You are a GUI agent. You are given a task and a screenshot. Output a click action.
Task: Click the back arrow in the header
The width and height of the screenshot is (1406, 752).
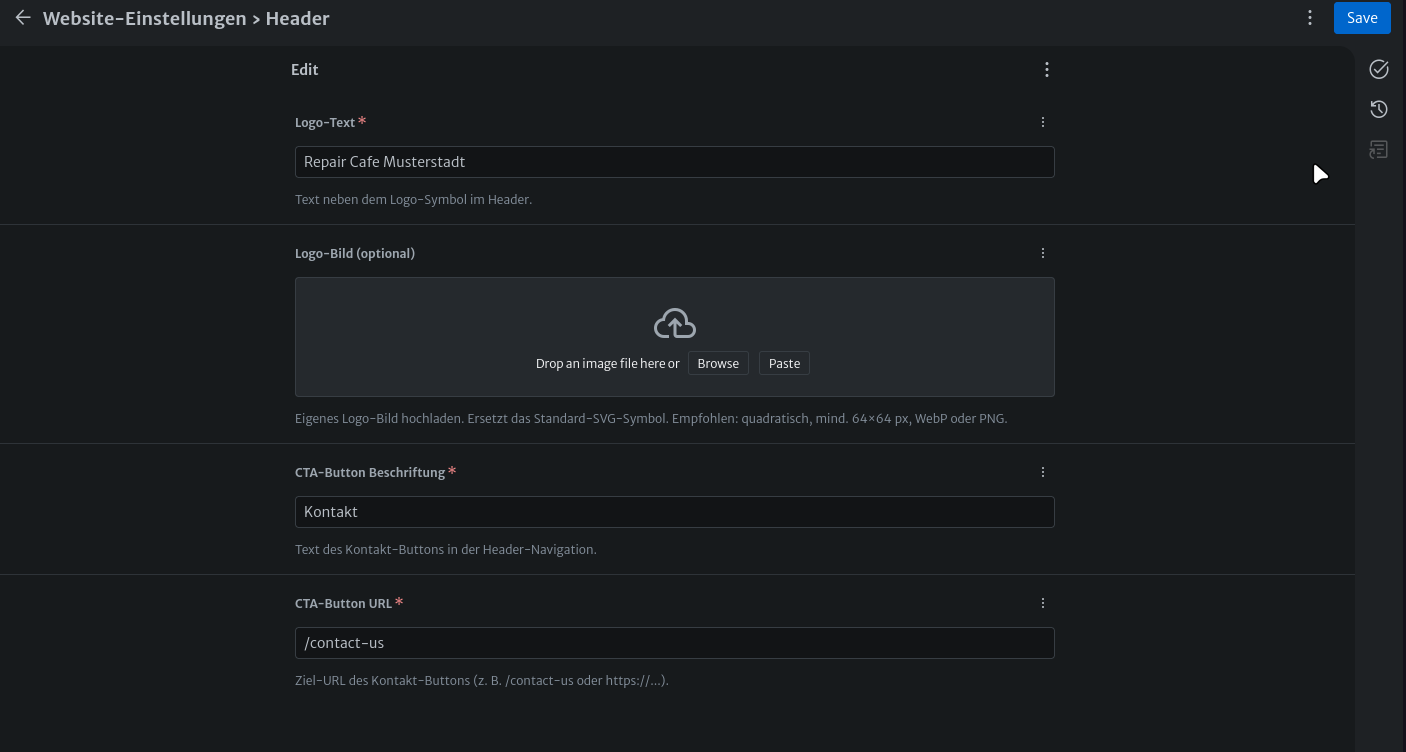coord(23,18)
